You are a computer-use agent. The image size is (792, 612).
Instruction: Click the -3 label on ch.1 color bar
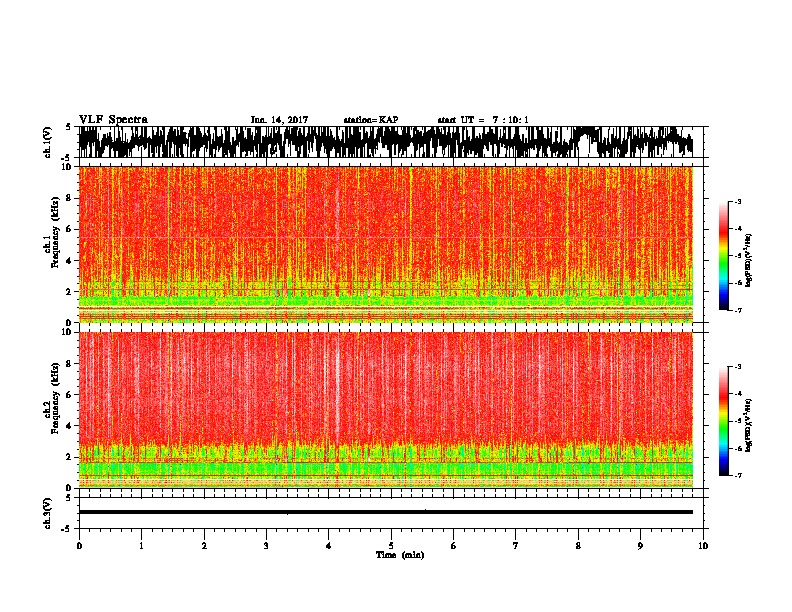coord(738,202)
